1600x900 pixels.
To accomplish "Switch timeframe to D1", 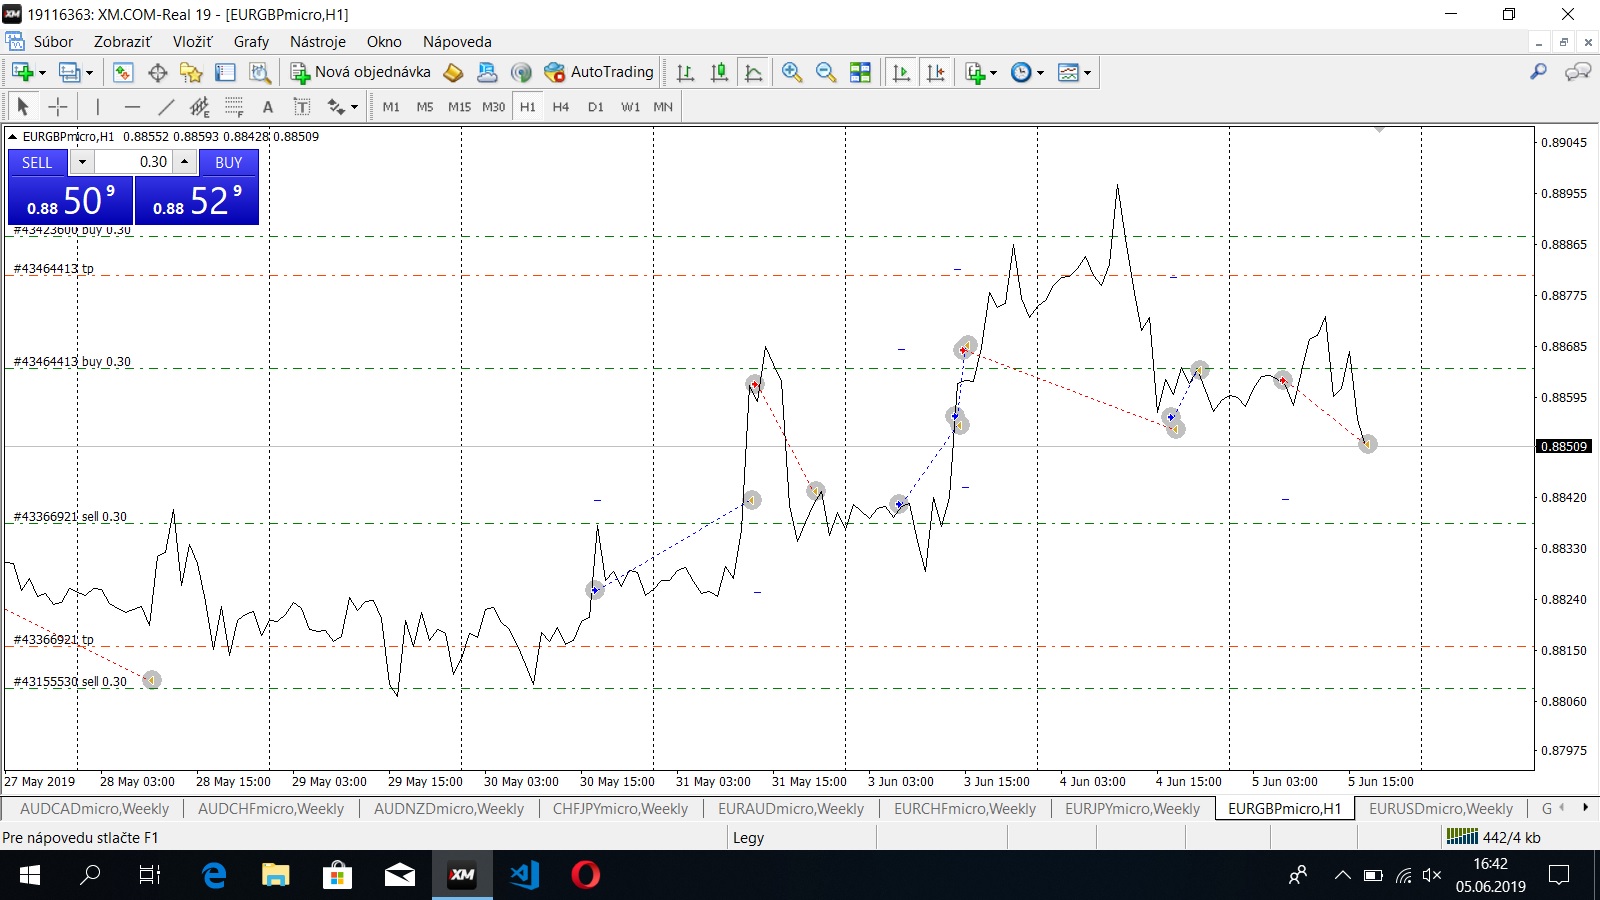I will click(596, 106).
